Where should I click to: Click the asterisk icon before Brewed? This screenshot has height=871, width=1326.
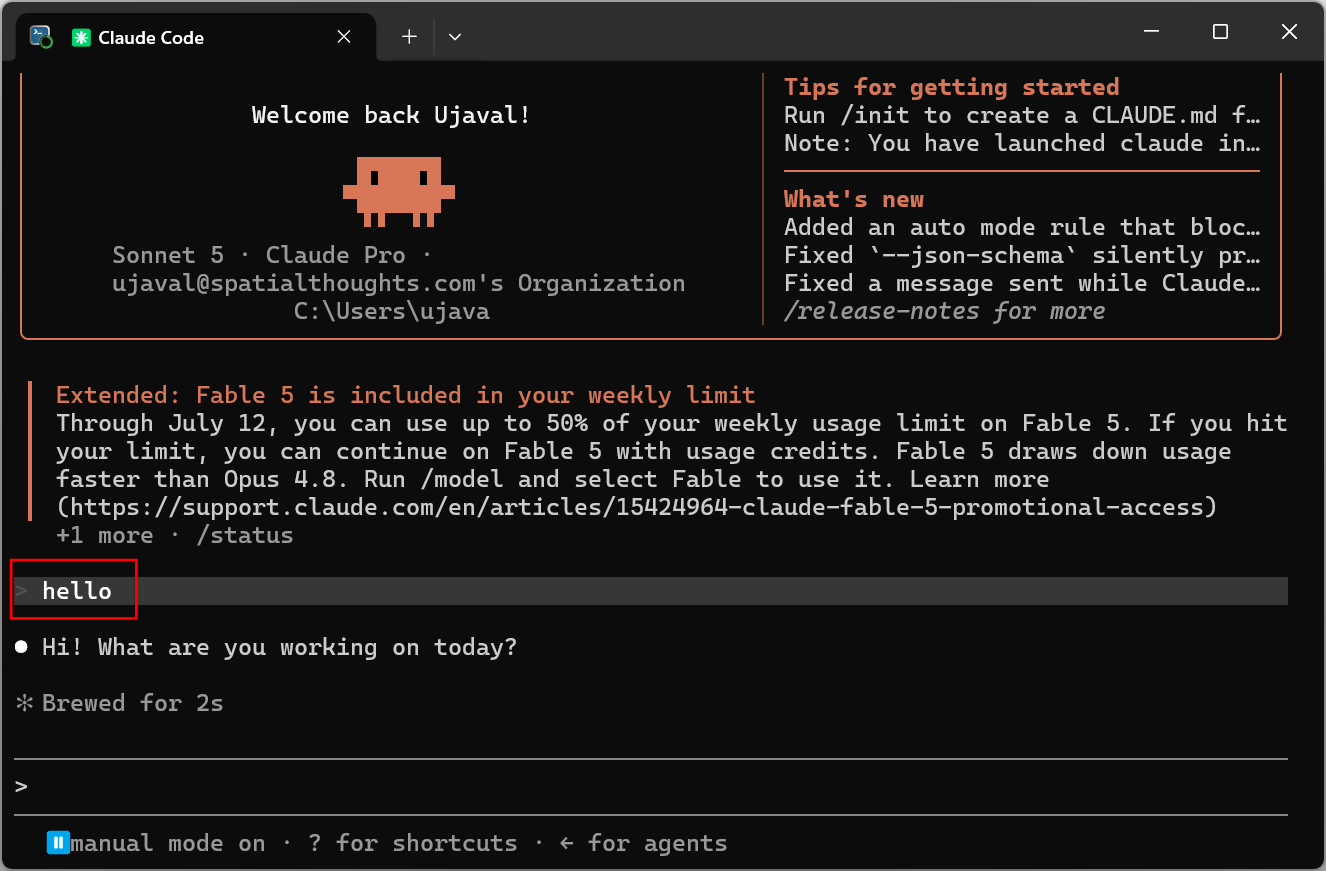pyautogui.click(x=24, y=703)
